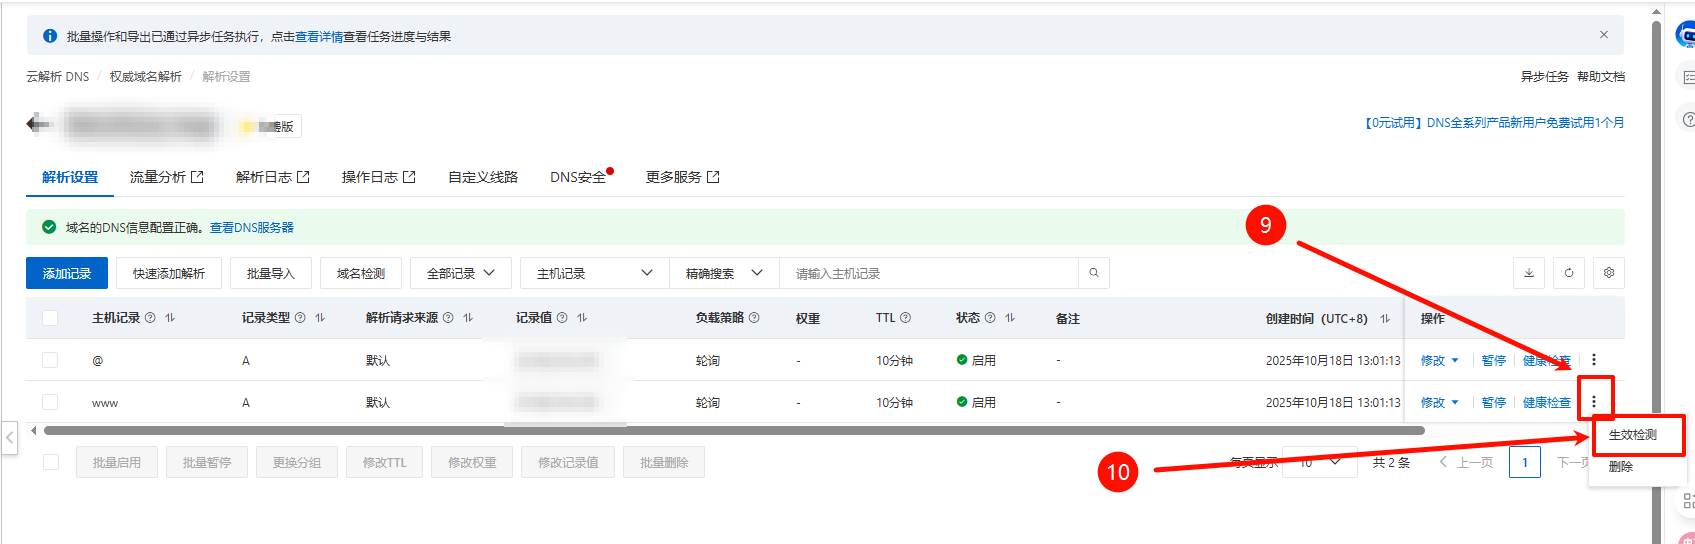Open more actions menu for @ record
The height and width of the screenshot is (544, 1695).
[x=1594, y=360]
